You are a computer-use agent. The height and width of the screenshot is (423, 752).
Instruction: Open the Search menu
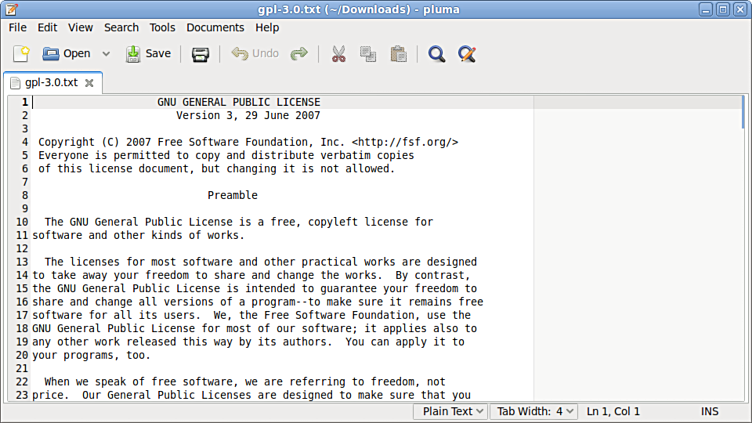coord(121,28)
